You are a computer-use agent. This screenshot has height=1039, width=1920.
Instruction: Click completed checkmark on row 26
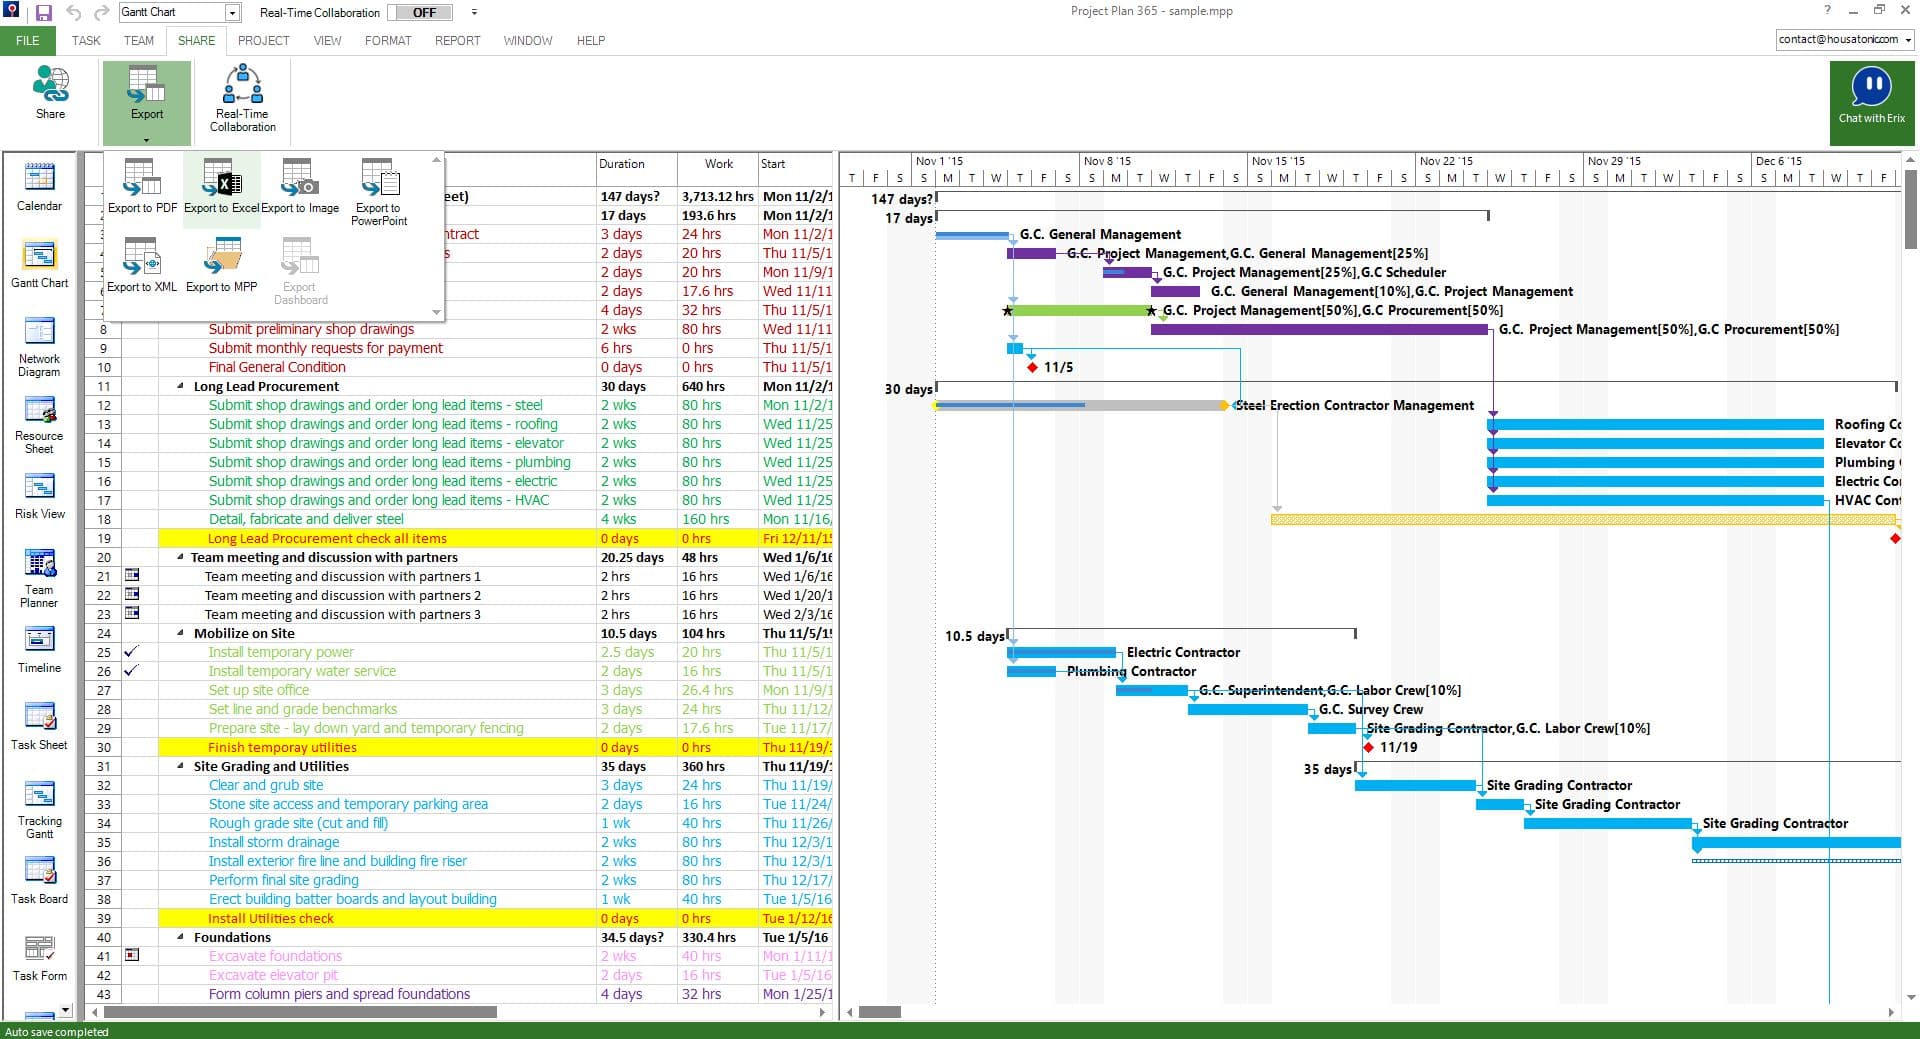coord(131,670)
